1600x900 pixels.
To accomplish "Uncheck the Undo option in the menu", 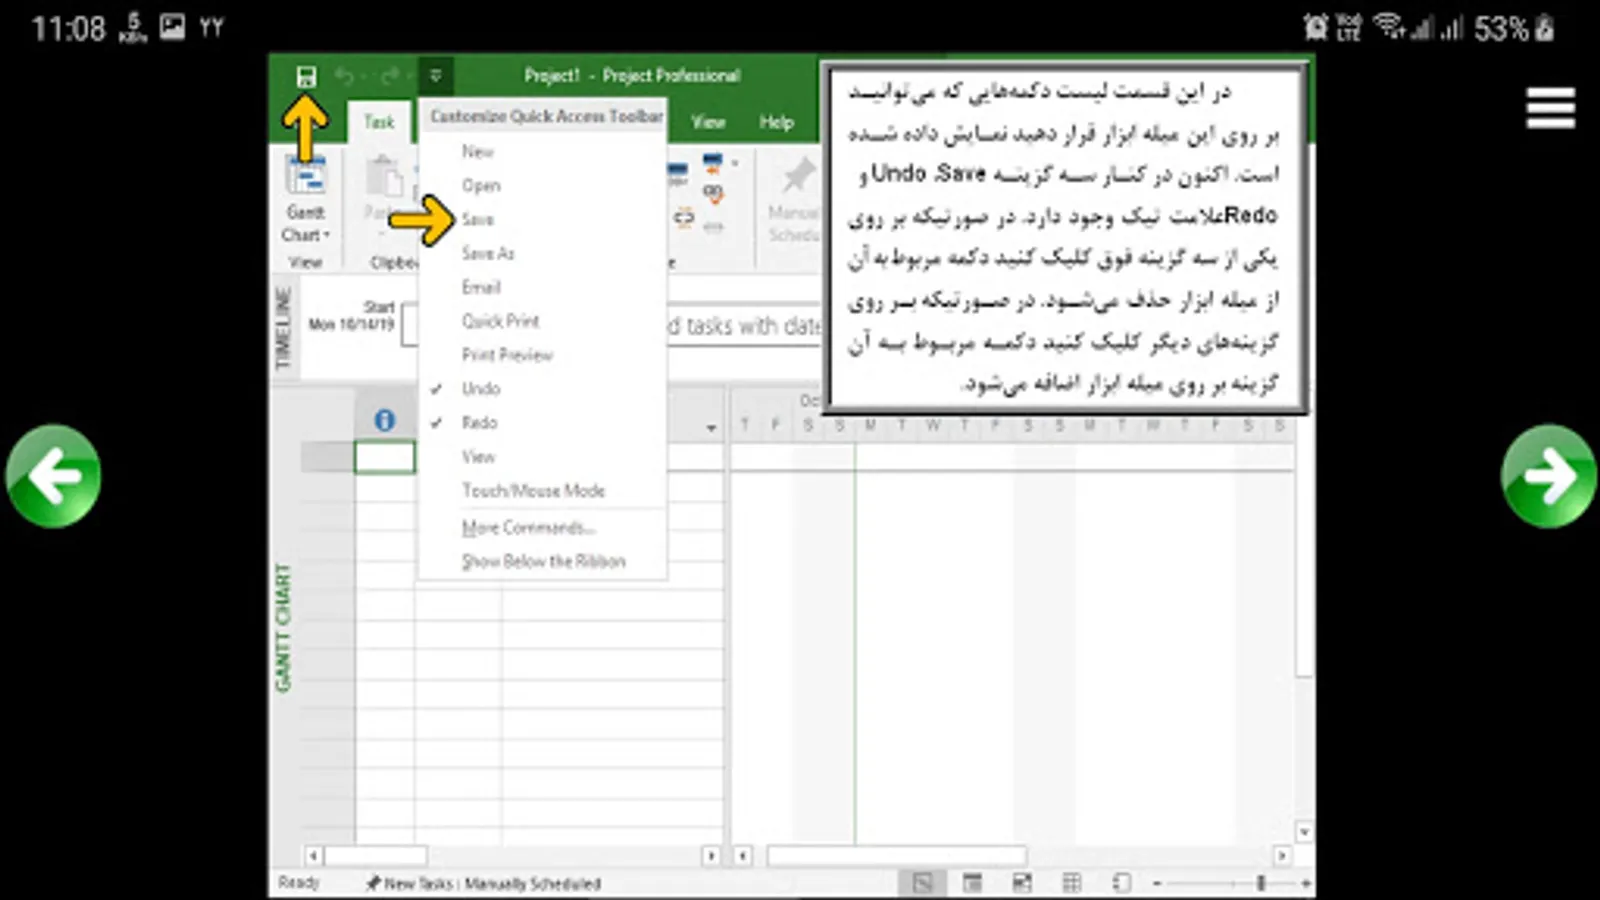I will tap(481, 389).
